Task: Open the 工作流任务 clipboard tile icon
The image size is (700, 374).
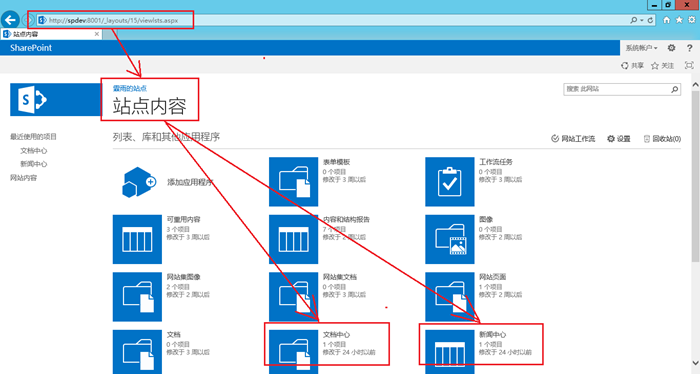Action: (x=450, y=182)
